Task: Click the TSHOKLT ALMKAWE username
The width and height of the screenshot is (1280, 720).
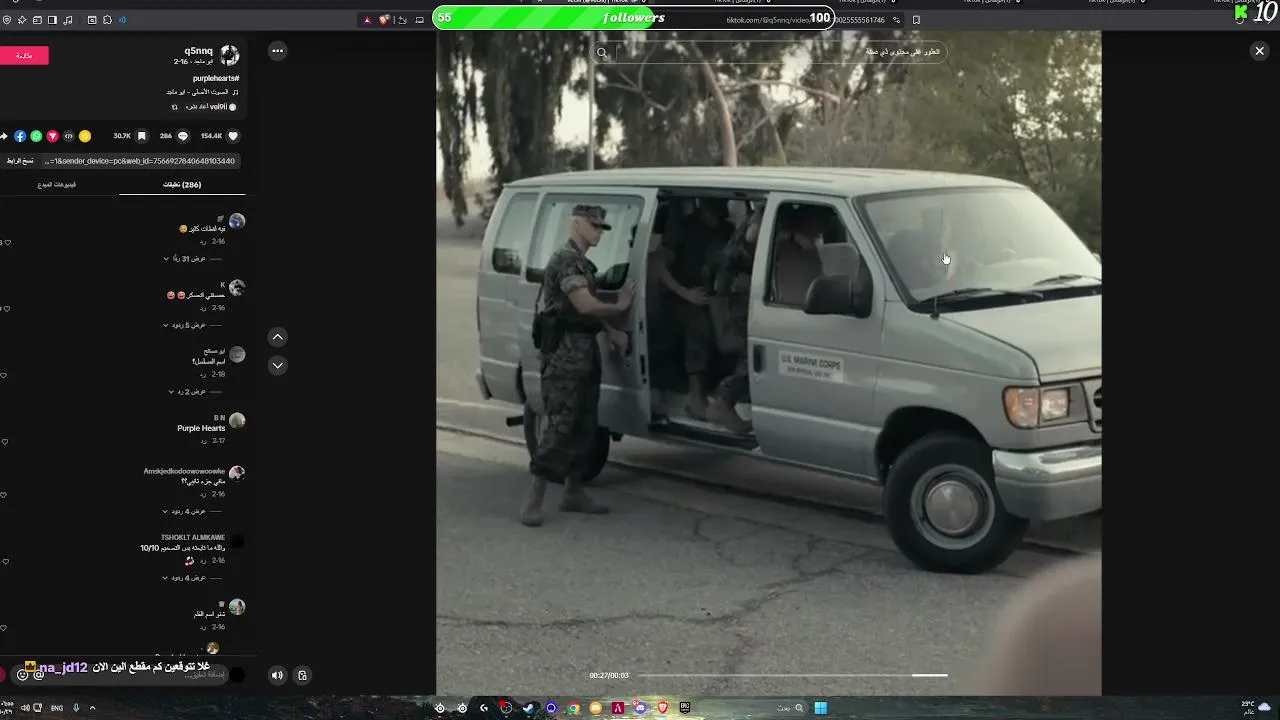Action: click(193, 537)
